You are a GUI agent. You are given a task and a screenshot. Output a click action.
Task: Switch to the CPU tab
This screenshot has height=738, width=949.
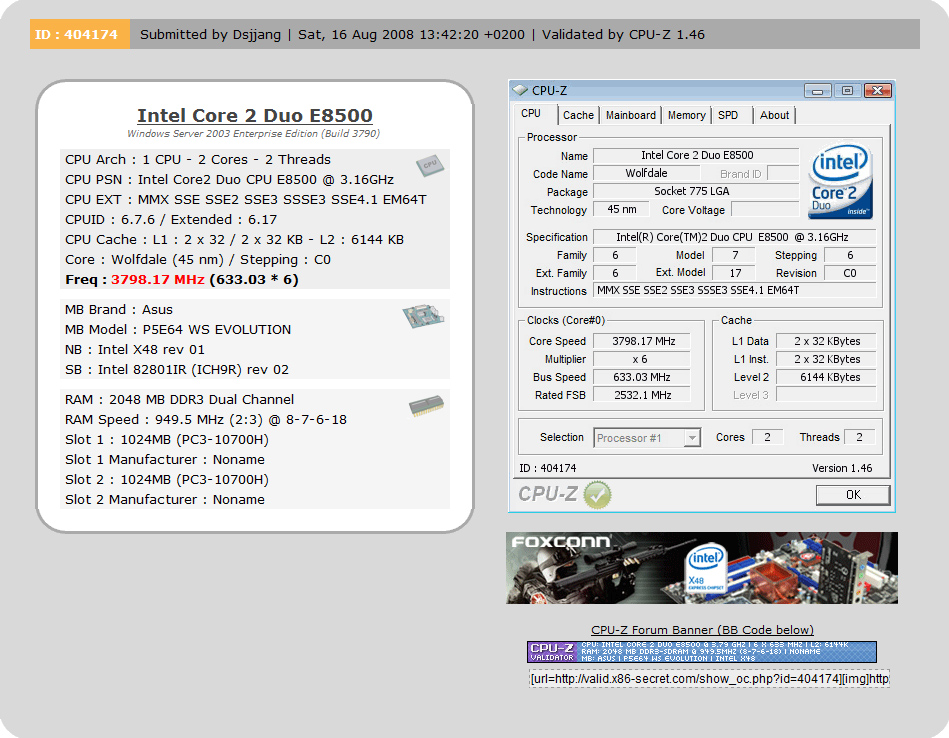click(531, 113)
